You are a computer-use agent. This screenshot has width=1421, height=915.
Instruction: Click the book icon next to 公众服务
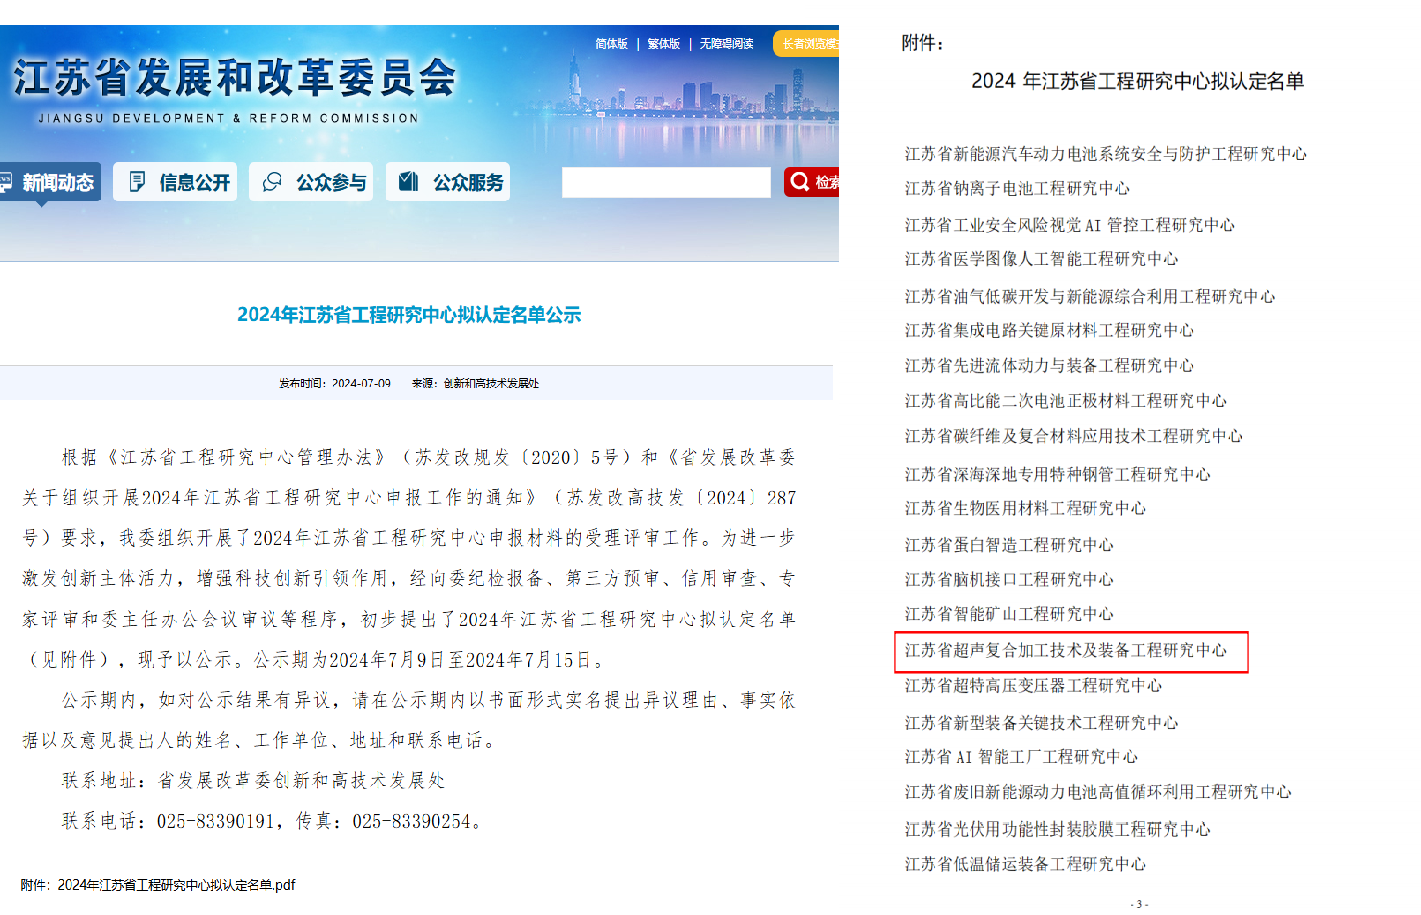point(406,182)
